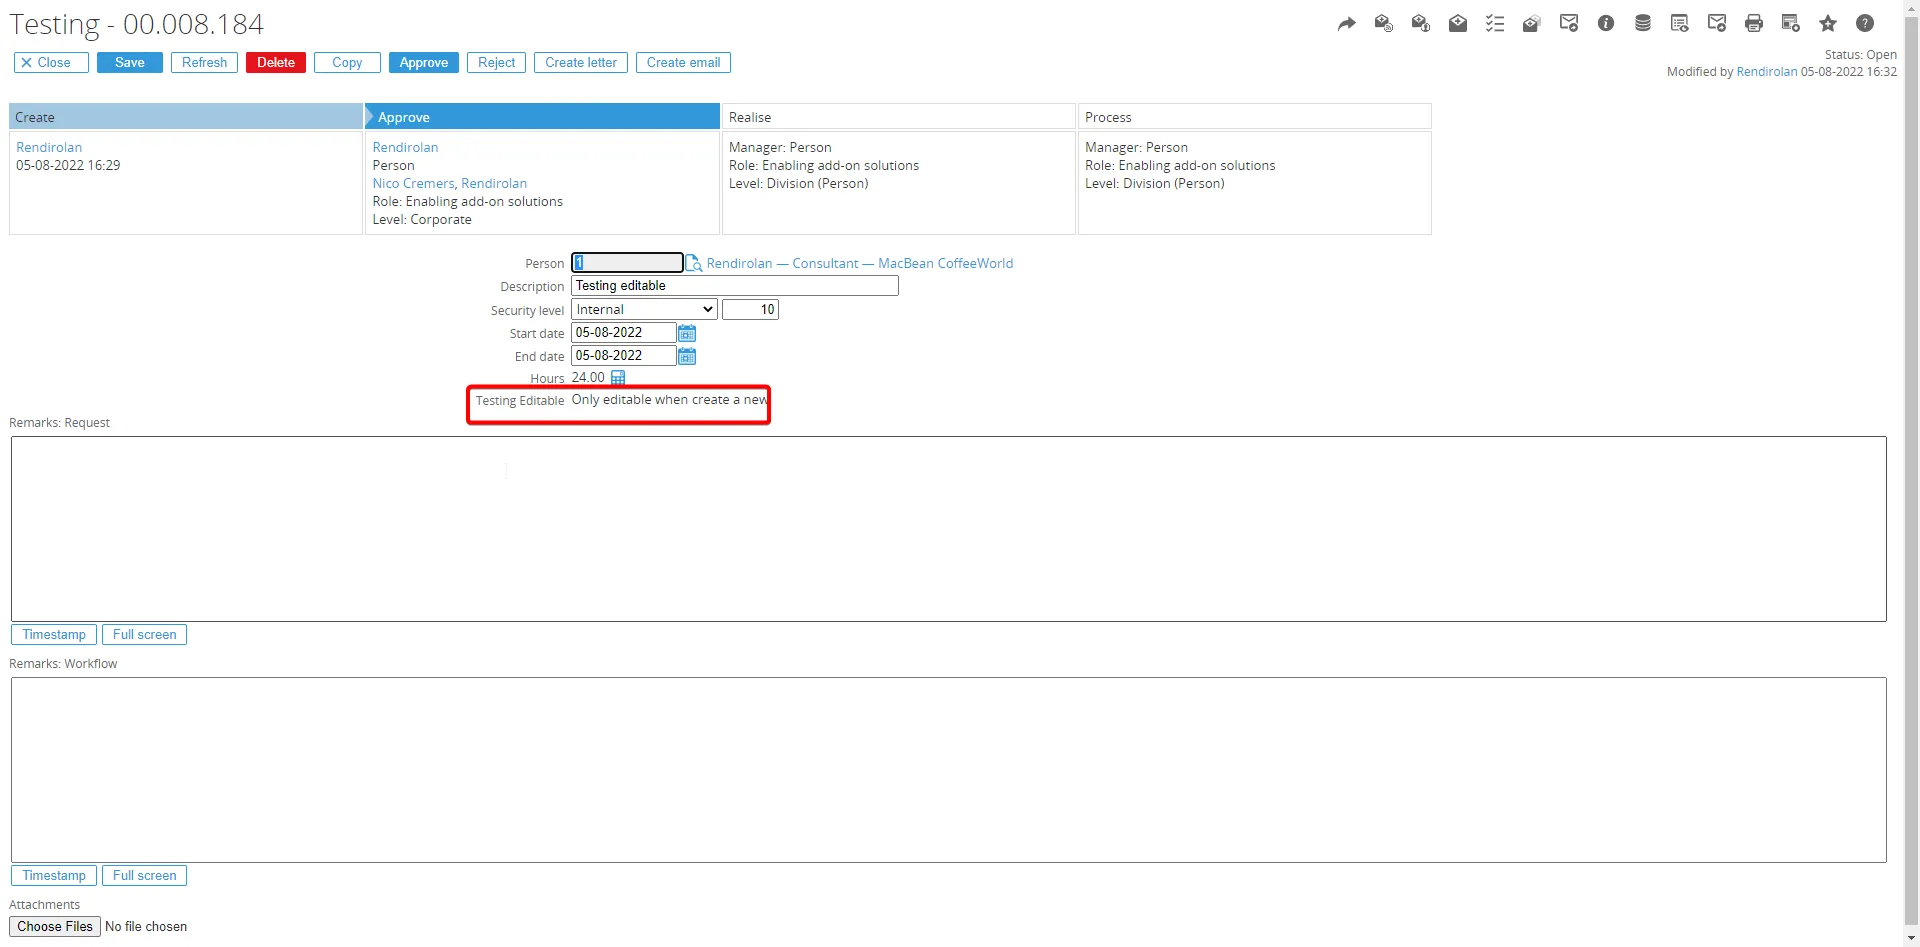The width and height of the screenshot is (1920, 947).
Task: Click the share arrow icon
Action: click(1346, 24)
